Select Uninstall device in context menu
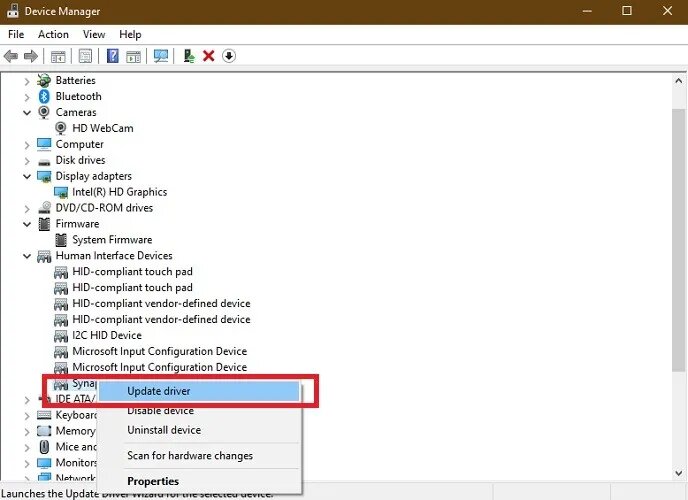688x500 pixels. point(164,430)
